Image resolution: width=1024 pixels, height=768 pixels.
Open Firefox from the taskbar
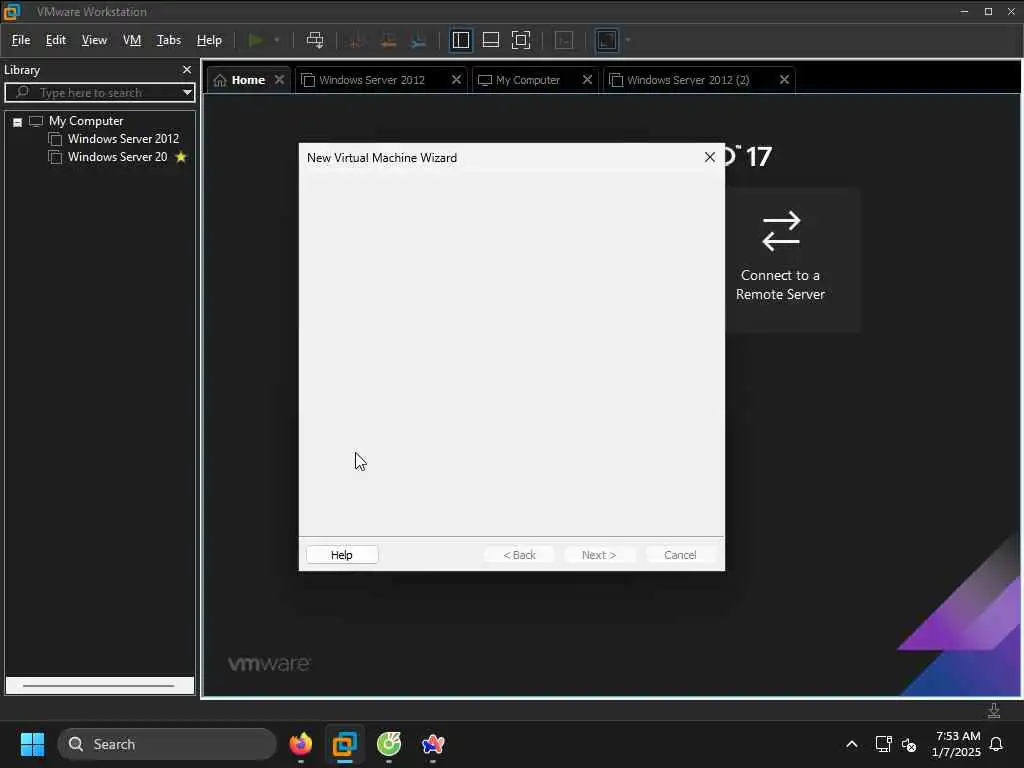tap(300, 744)
